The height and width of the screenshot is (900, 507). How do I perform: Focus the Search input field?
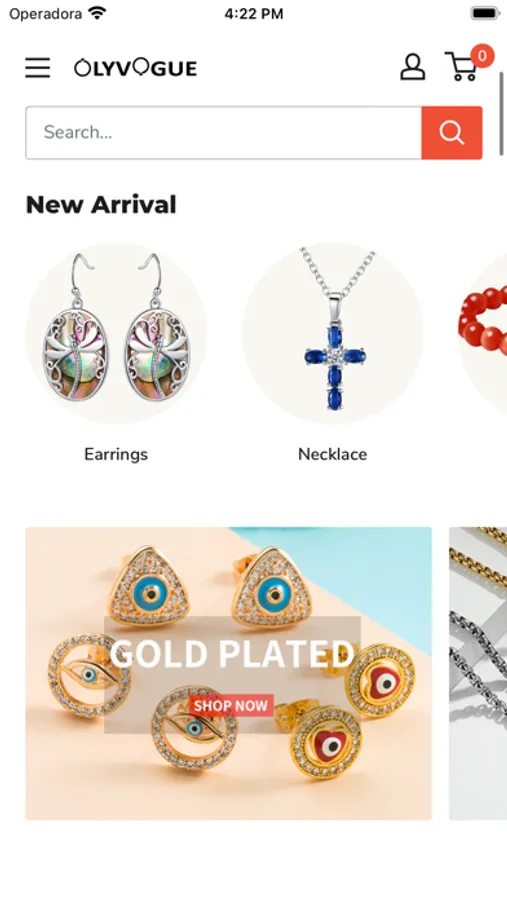tap(223, 133)
